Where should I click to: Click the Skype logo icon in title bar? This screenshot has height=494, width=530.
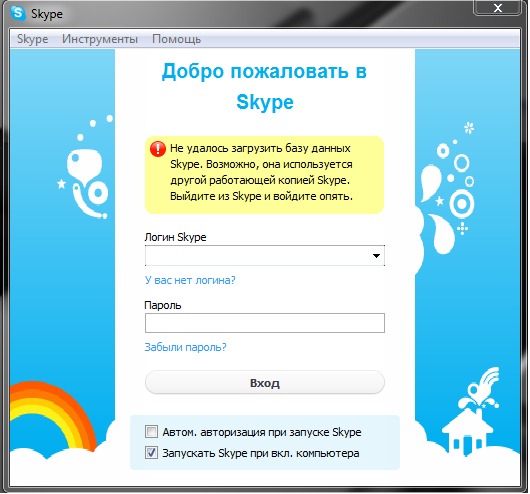18,14
